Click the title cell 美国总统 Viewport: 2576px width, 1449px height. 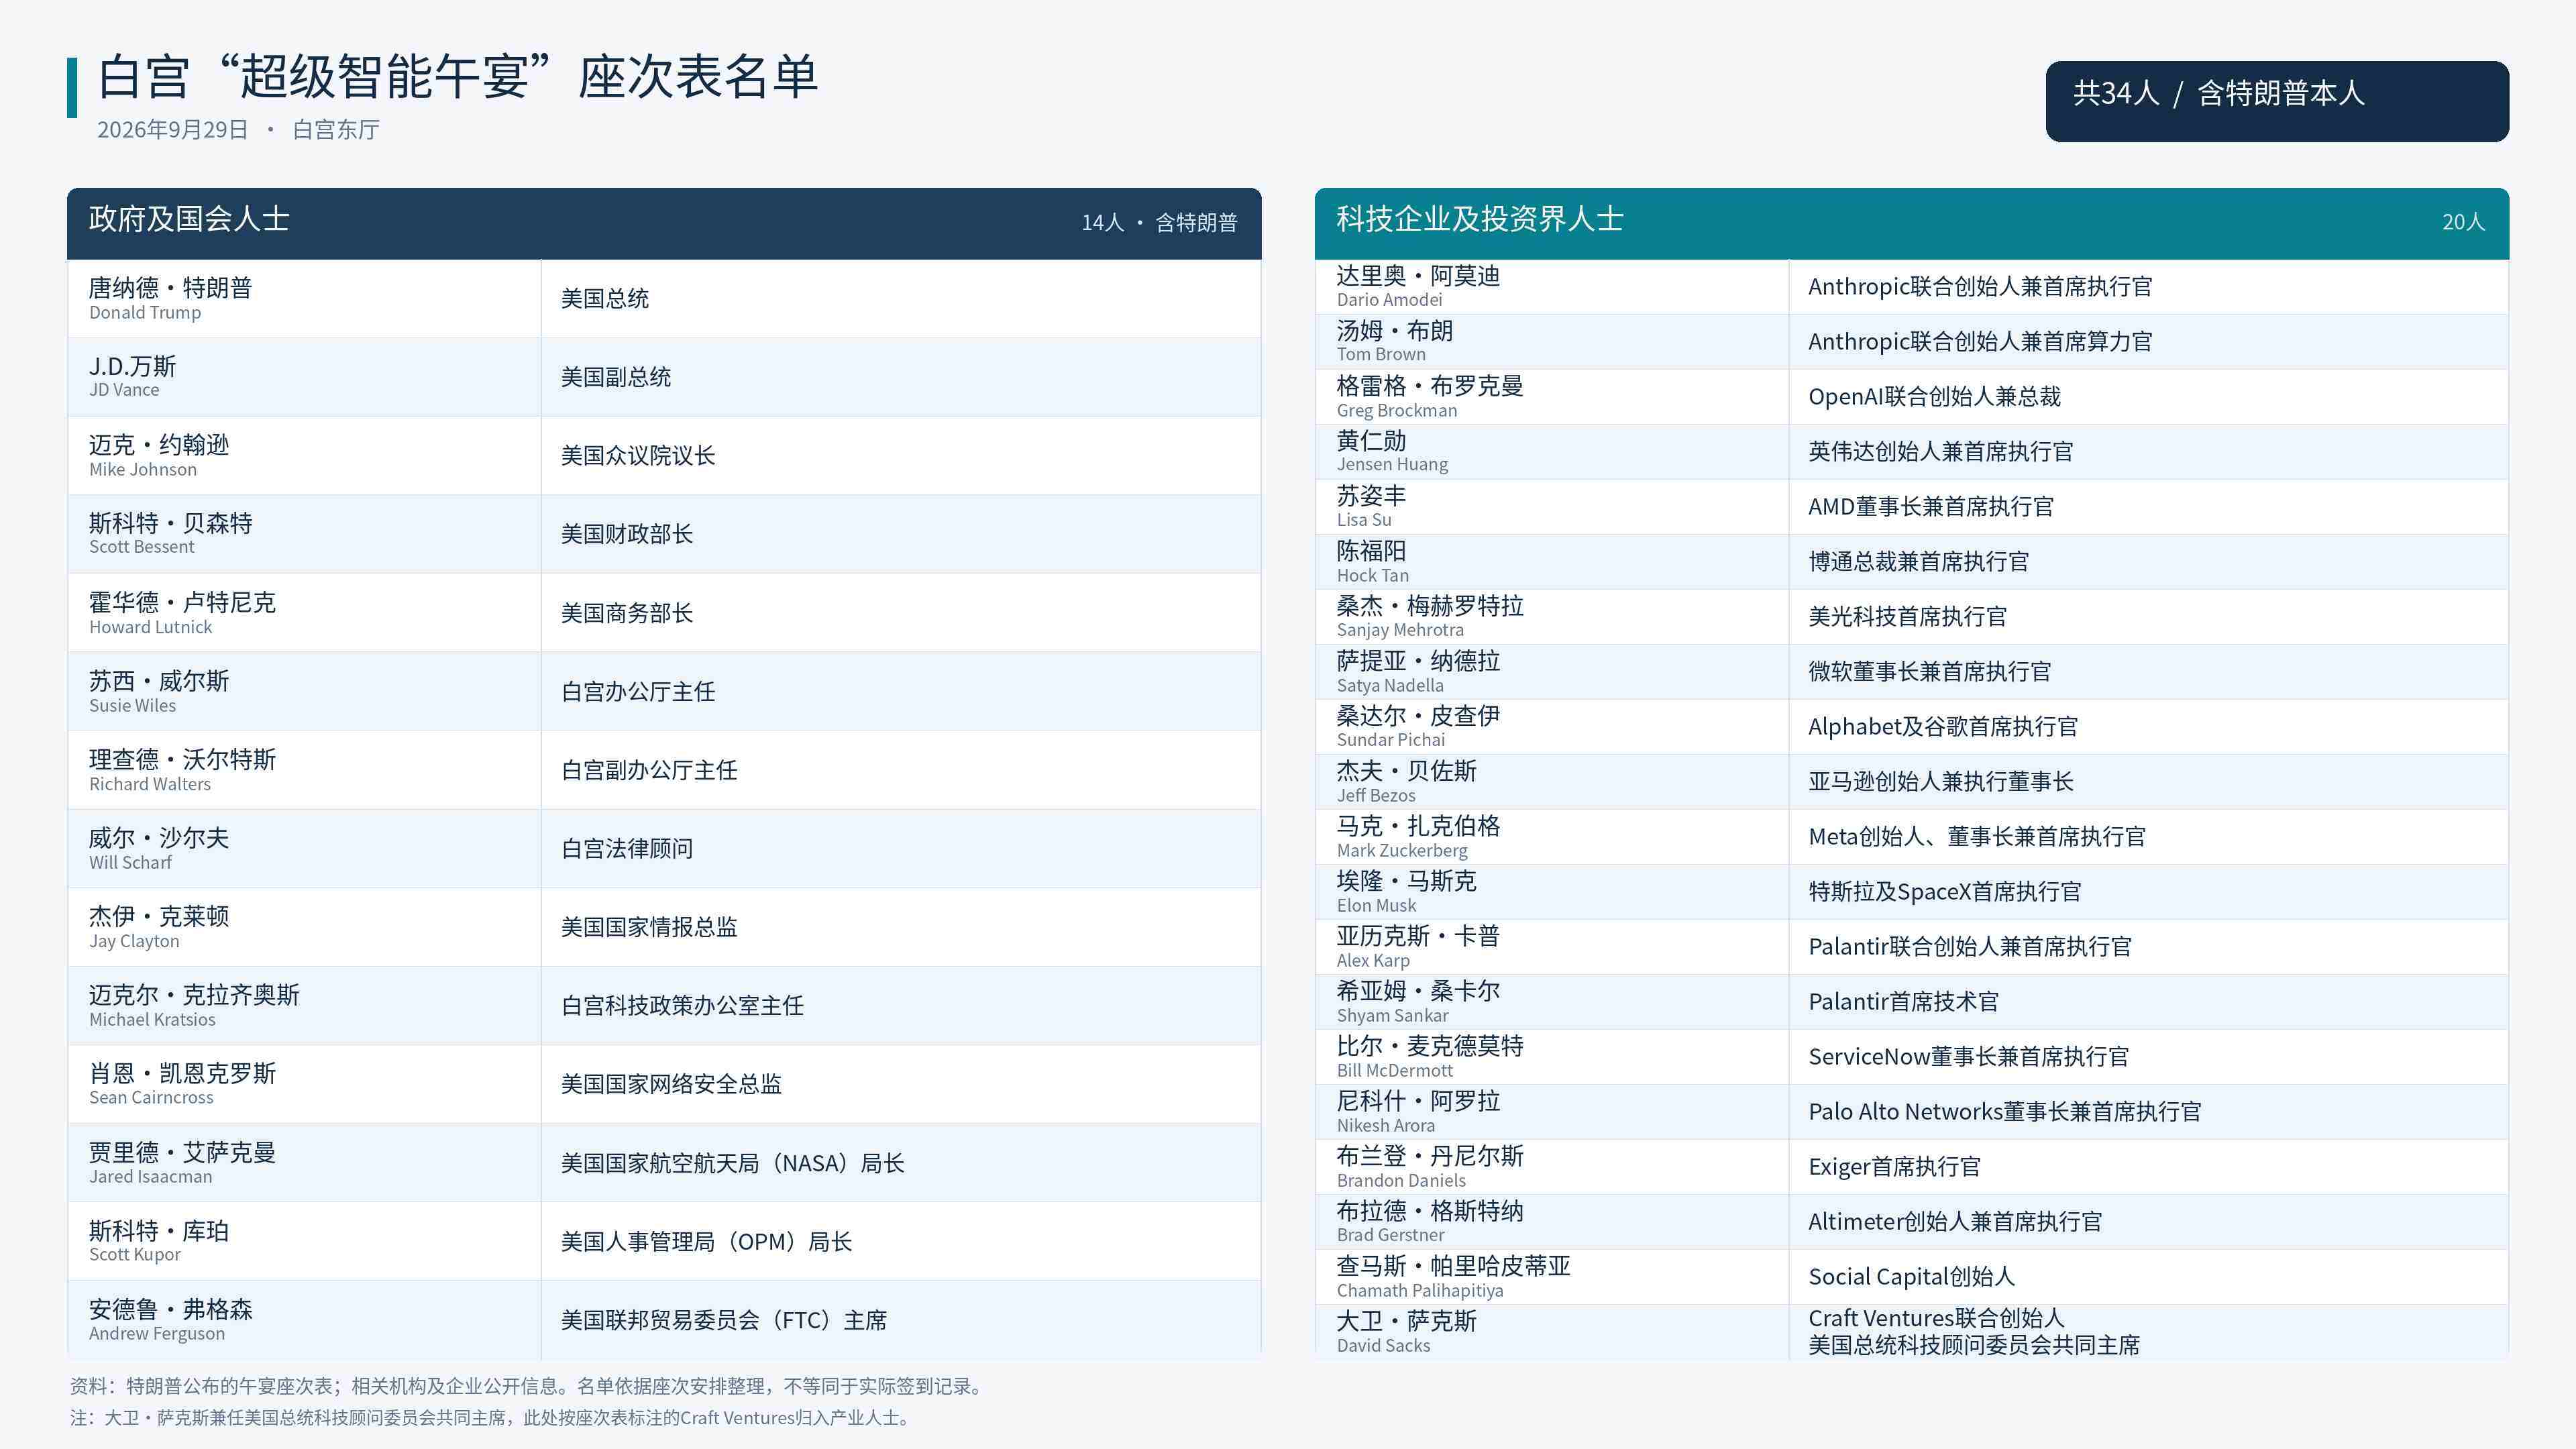tap(605, 299)
